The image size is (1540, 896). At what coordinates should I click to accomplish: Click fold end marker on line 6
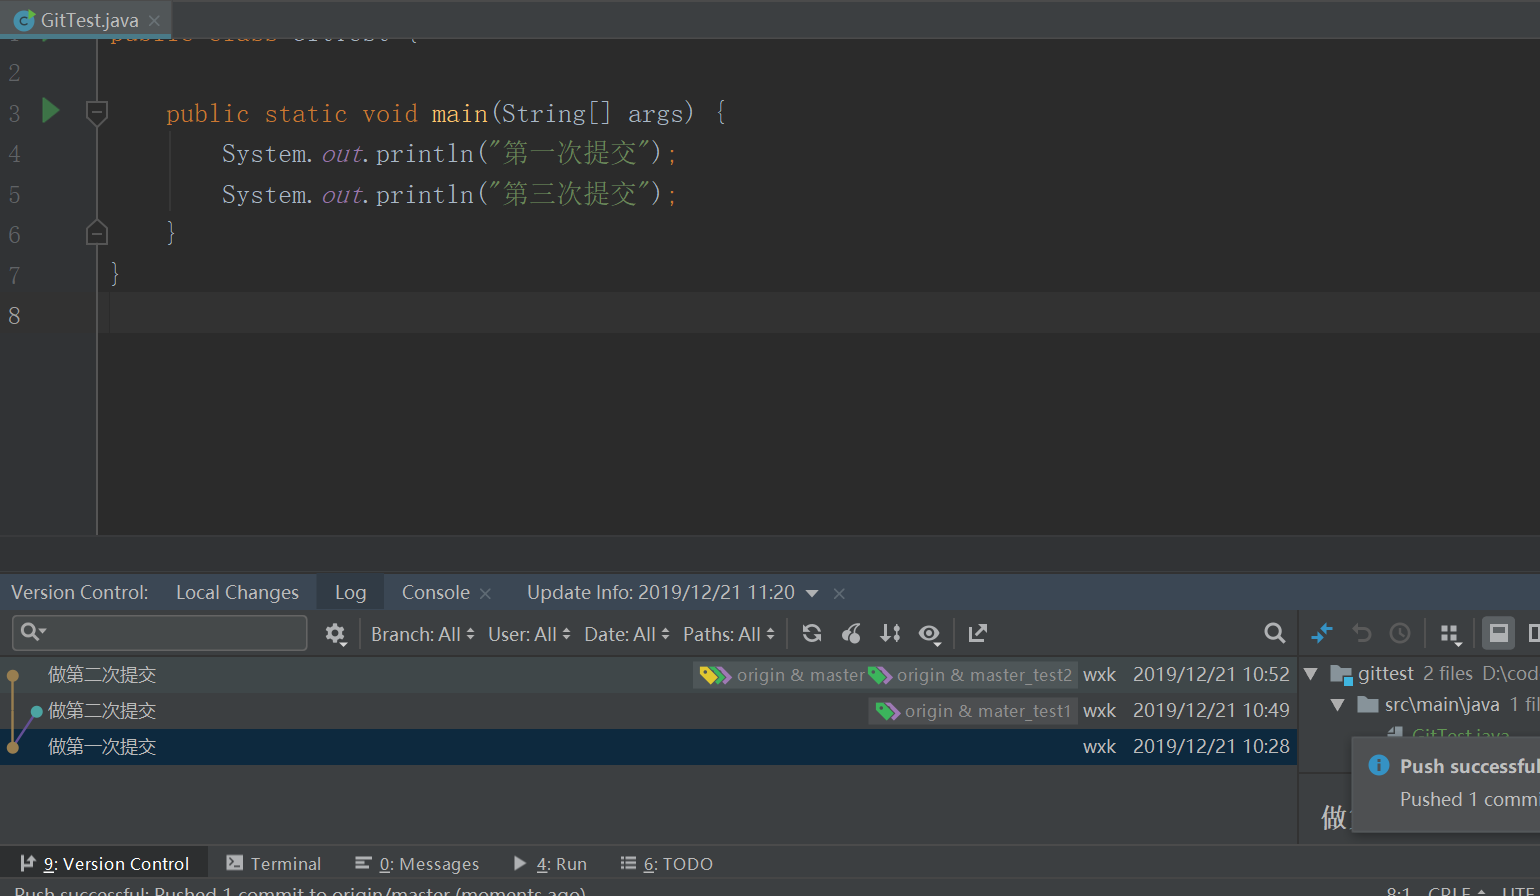(97, 233)
